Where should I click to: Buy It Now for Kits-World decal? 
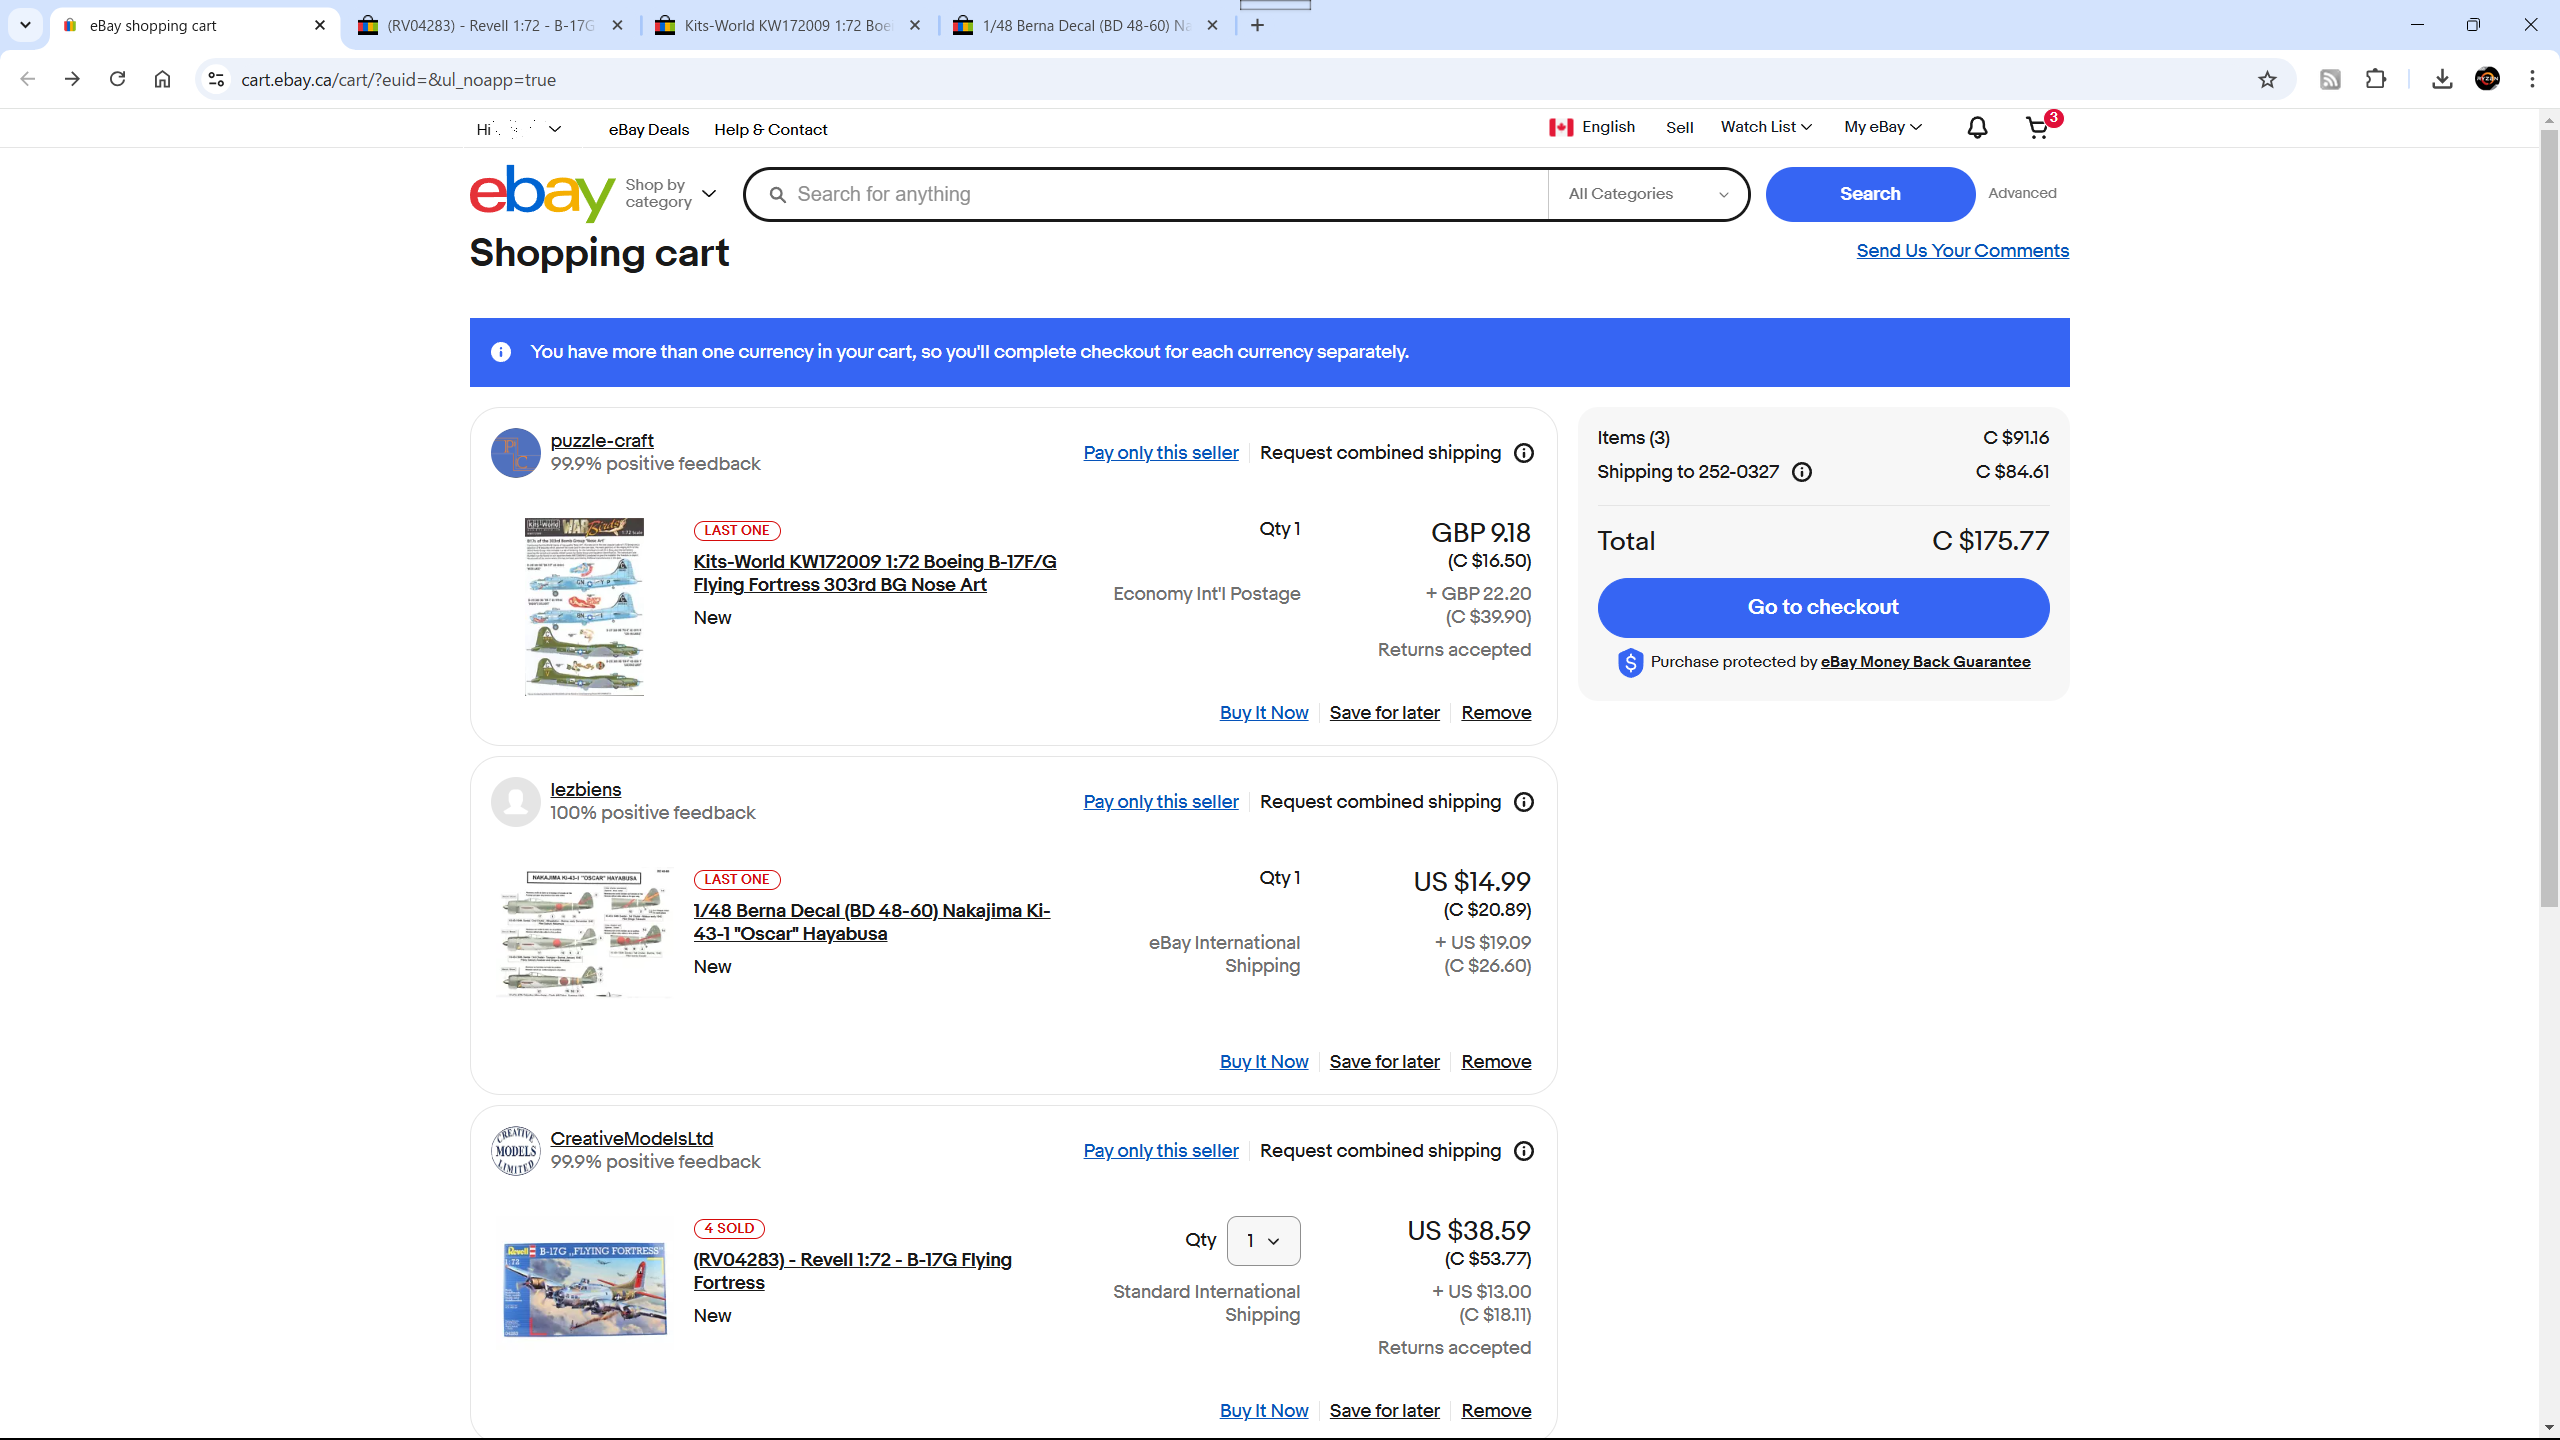tap(1264, 713)
